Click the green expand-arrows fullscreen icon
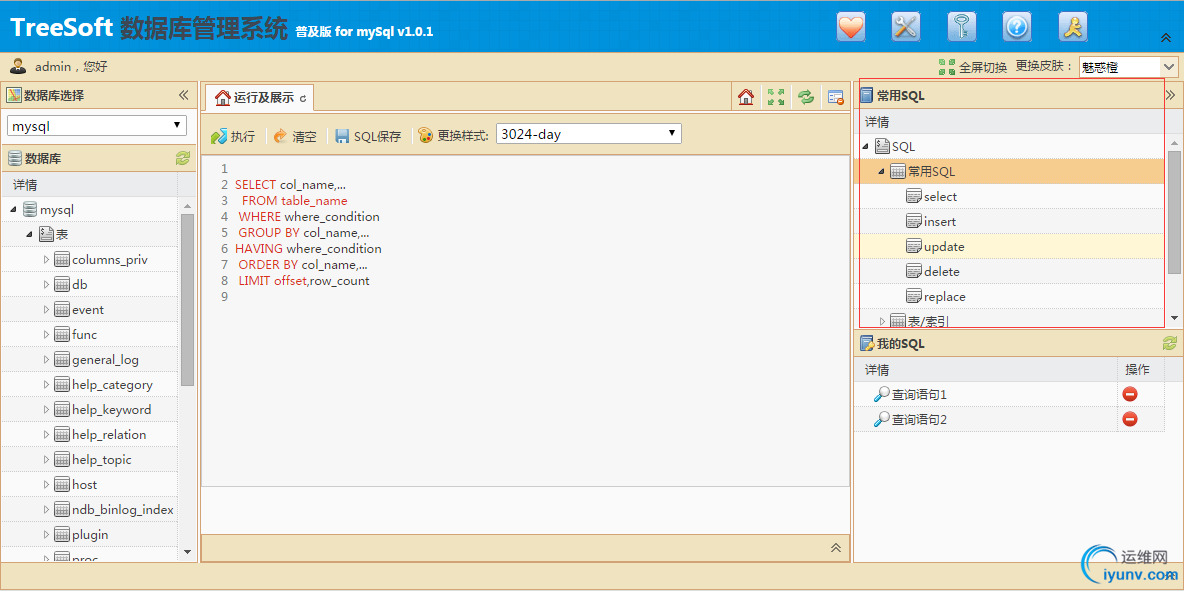This screenshot has height=591, width=1184. pos(775,97)
